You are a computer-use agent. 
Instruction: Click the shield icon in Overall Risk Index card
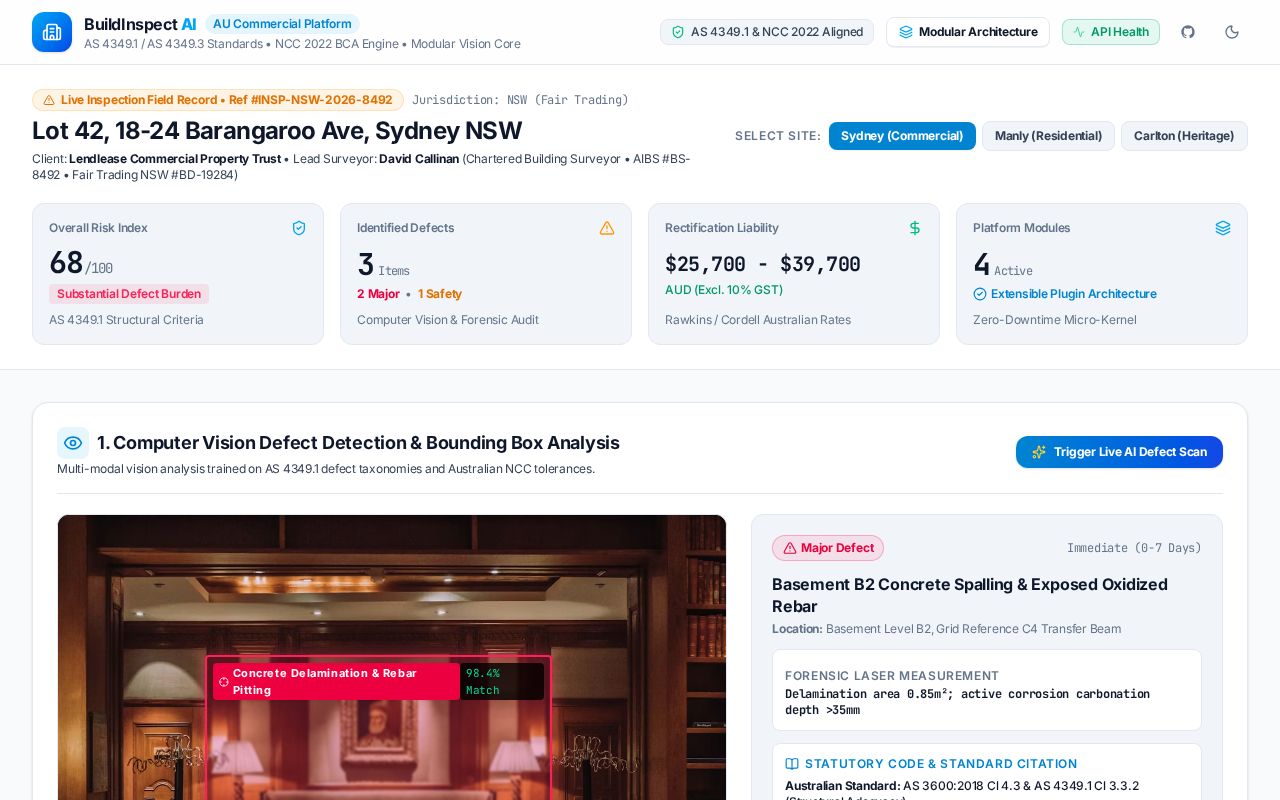299,228
